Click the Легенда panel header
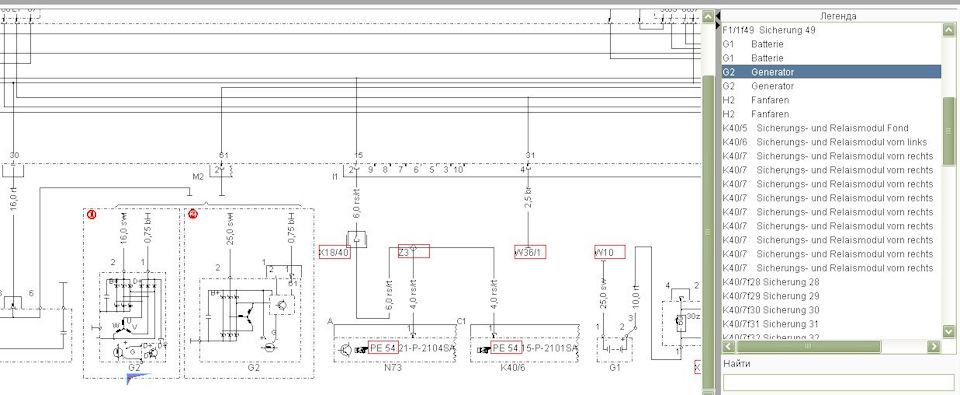This screenshot has height=395, width=960. point(838,17)
